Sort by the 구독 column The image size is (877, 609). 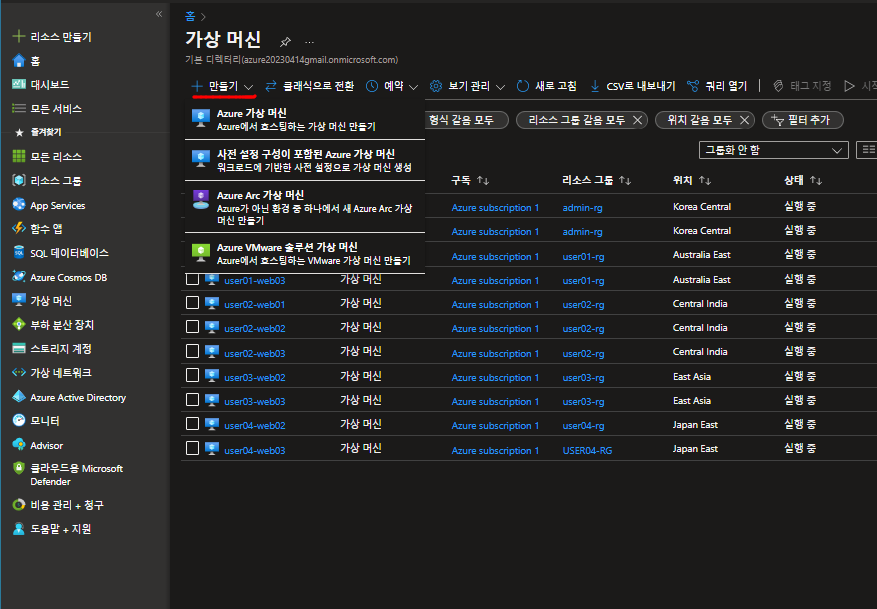point(470,180)
